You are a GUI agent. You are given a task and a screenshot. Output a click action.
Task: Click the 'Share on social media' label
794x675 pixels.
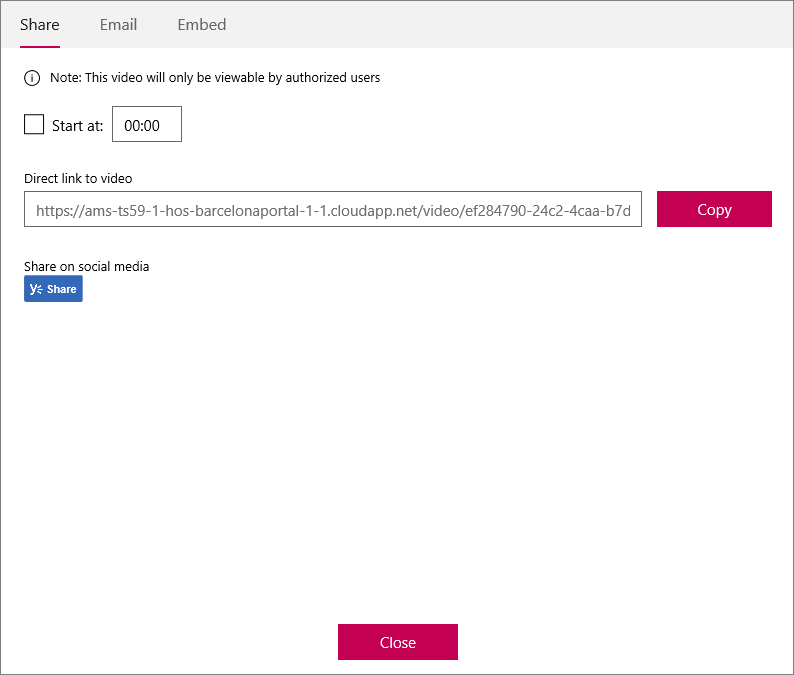pyautogui.click(x=87, y=266)
